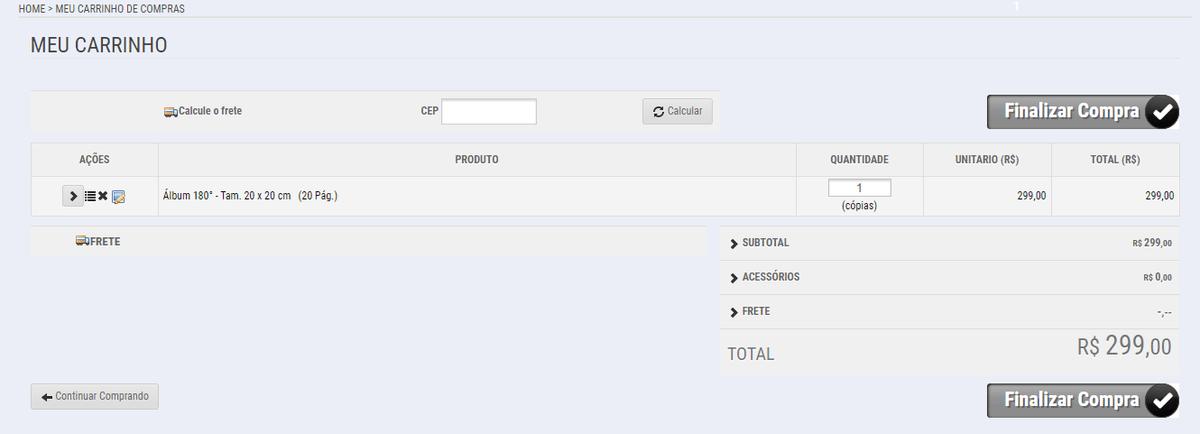The height and width of the screenshot is (434, 1200).
Task: Click the CEP input field
Action: click(489, 112)
